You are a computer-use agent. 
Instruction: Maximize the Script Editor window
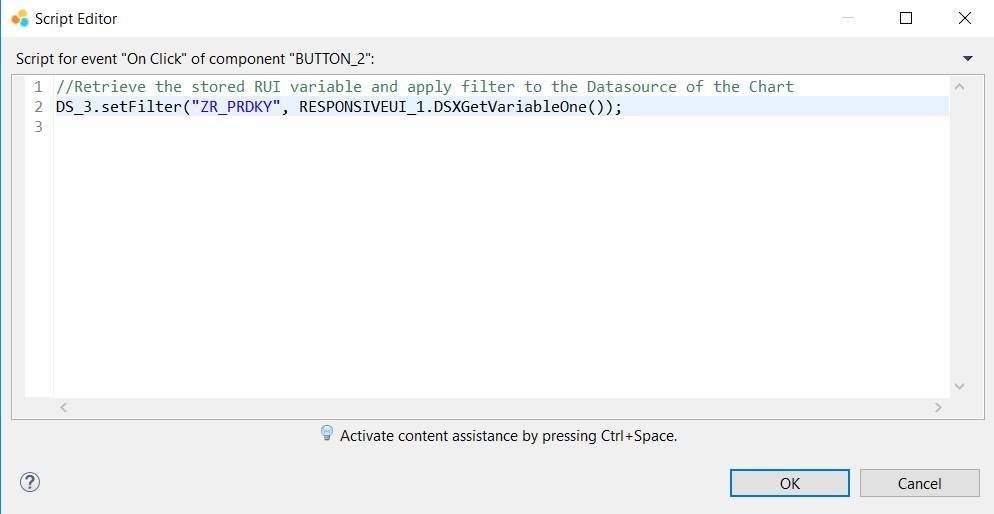point(906,18)
